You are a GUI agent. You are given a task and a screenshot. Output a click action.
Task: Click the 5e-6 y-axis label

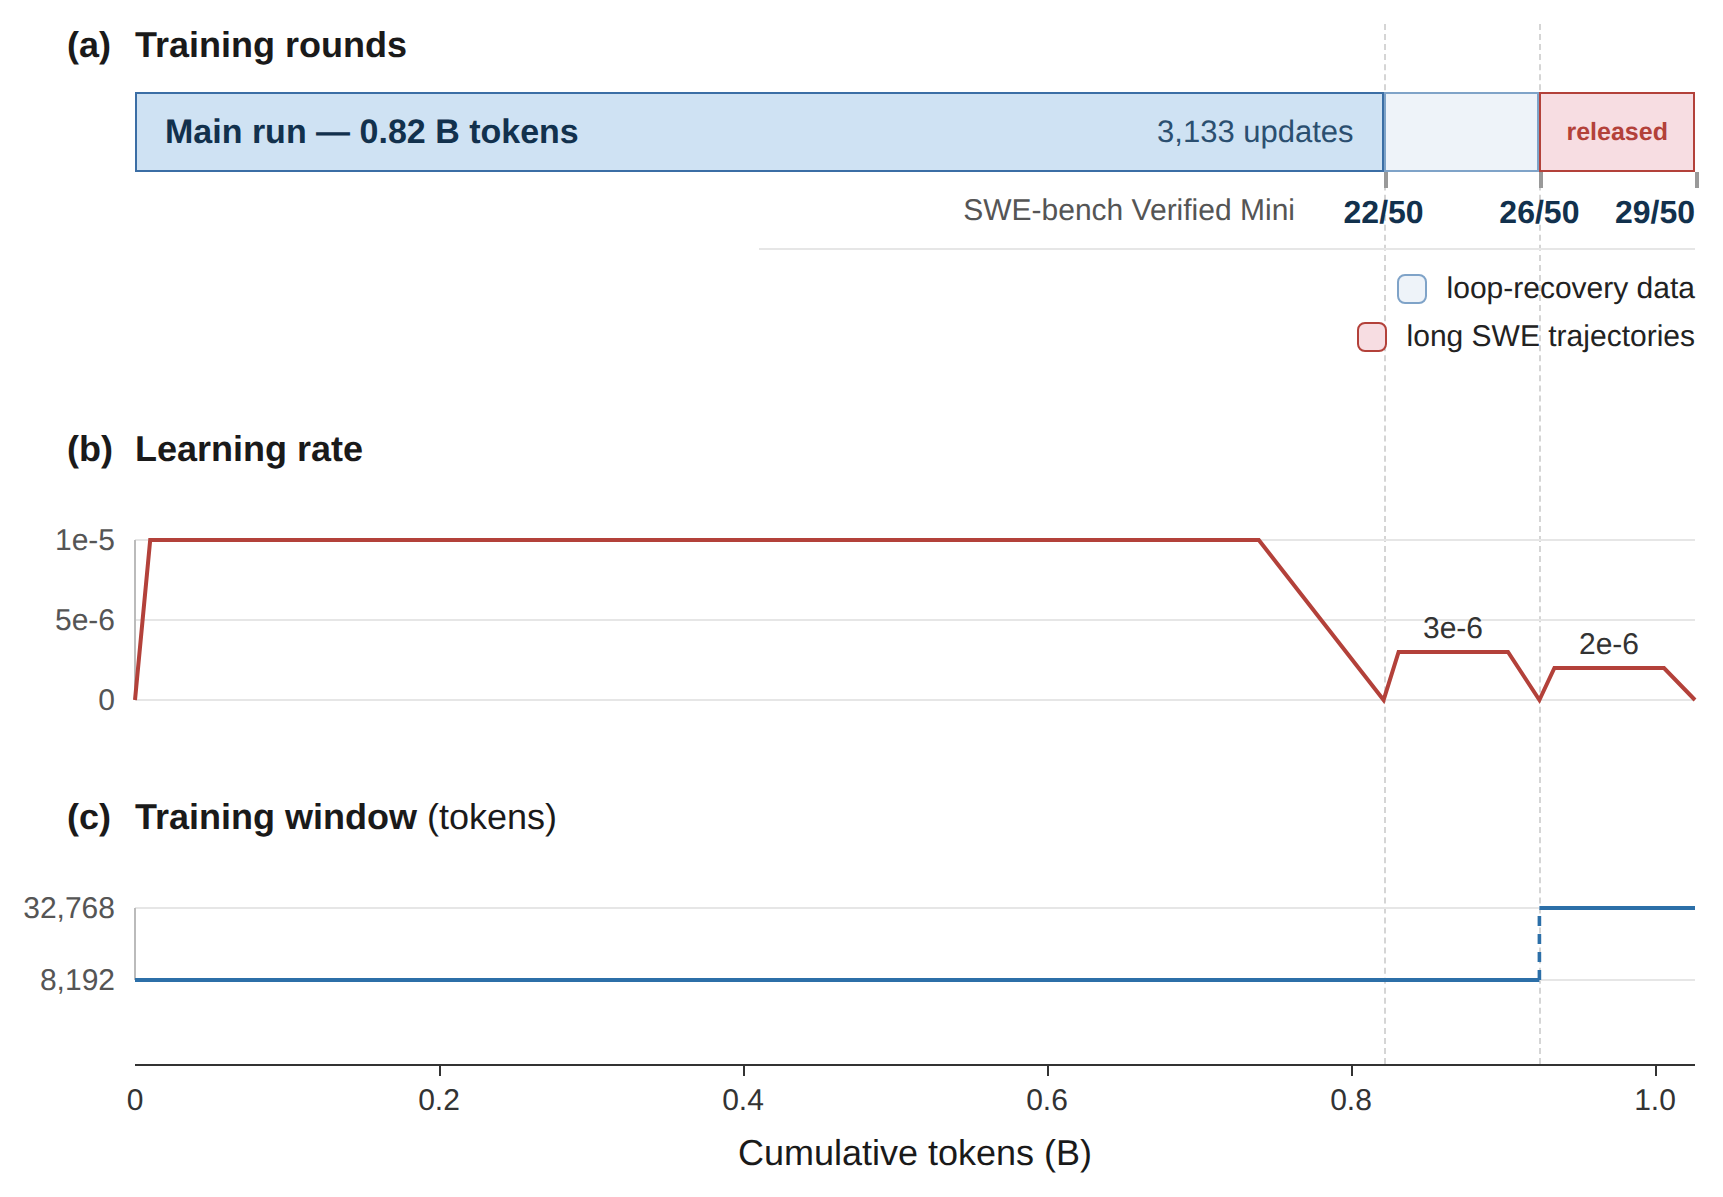pos(85,620)
